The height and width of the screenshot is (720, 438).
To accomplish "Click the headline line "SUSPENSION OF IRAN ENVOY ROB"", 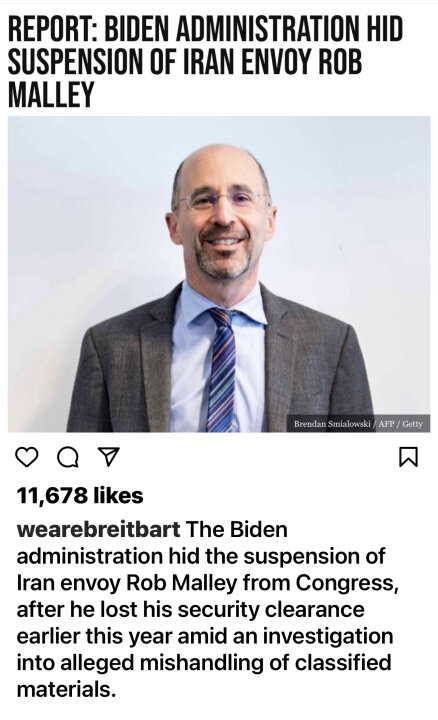I will click(x=185, y=62).
